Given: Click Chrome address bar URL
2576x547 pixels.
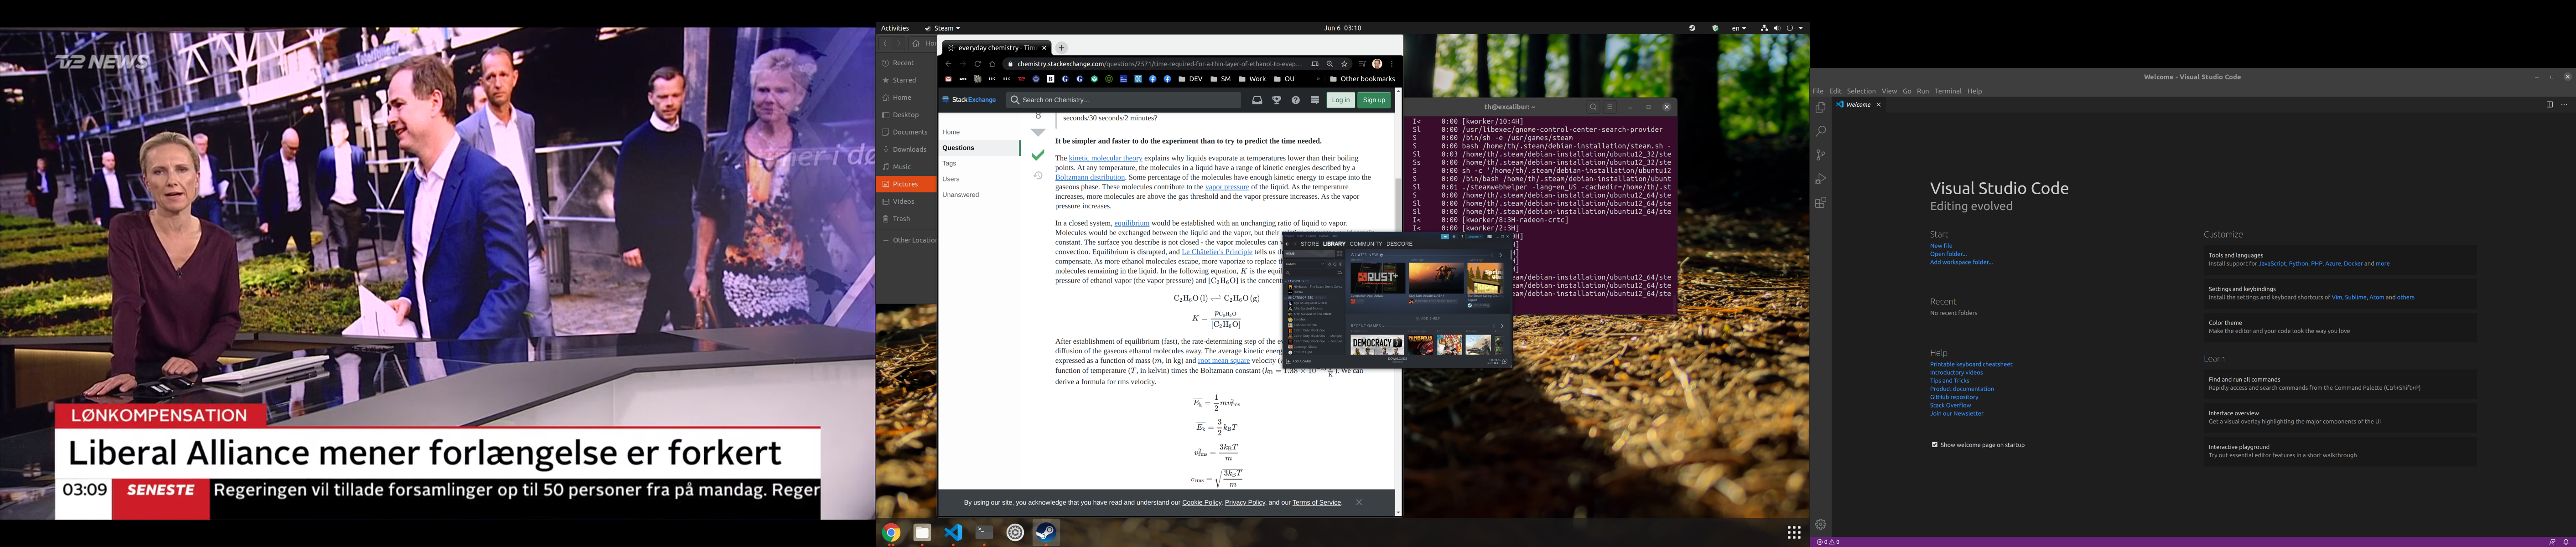Looking at the screenshot, I should coord(1159,64).
